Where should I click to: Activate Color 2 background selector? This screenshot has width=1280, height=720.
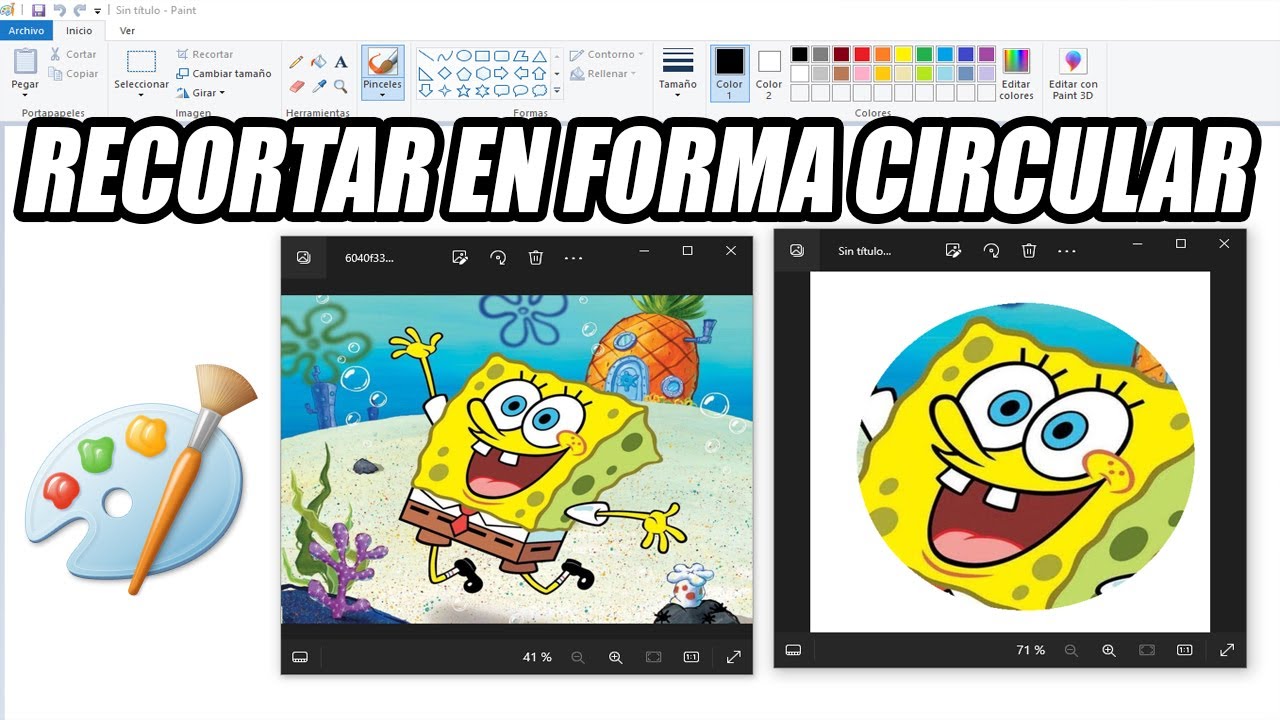769,72
